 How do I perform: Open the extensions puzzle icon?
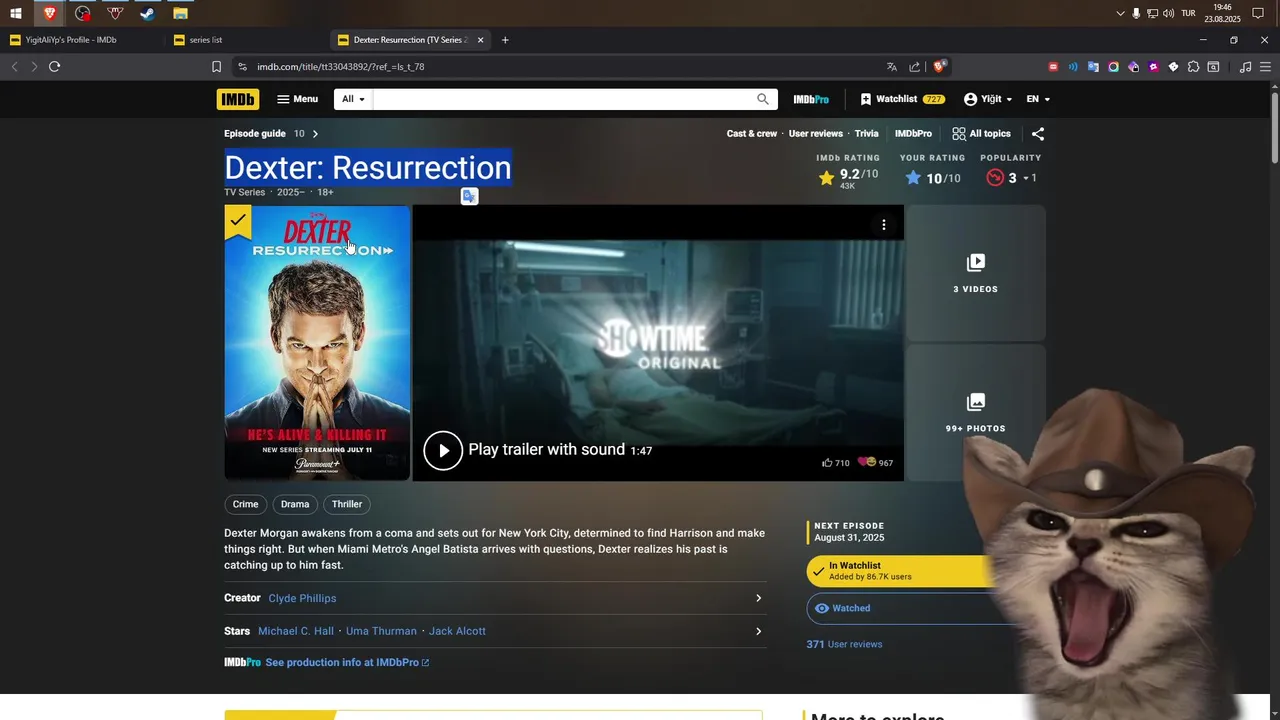click(x=1193, y=67)
